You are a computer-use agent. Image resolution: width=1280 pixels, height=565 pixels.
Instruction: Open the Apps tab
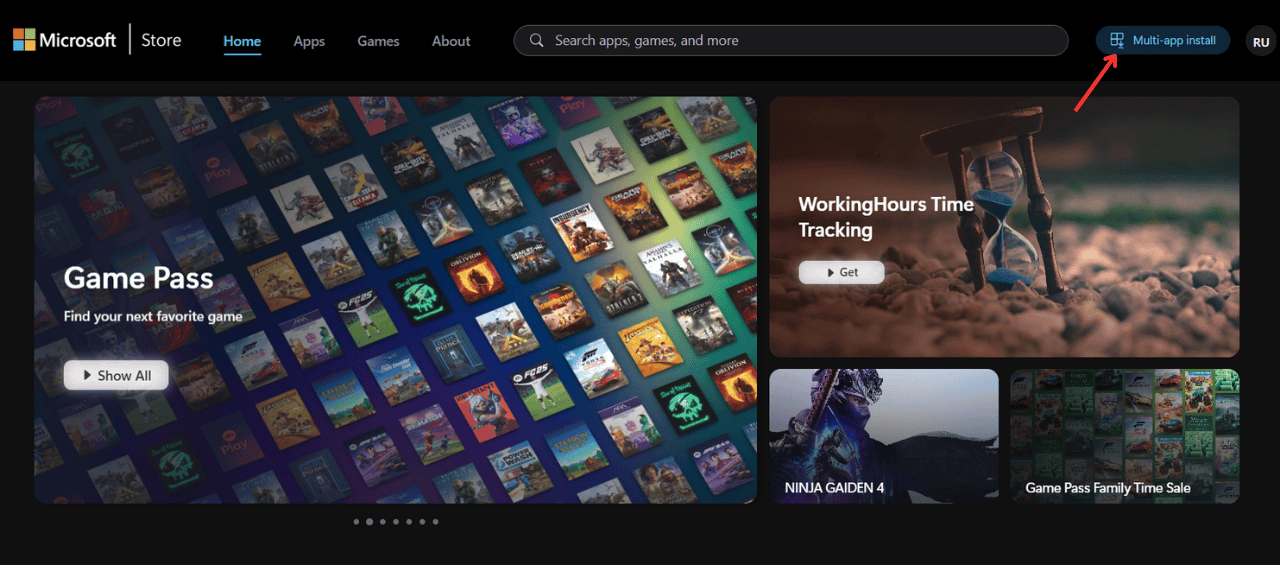click(x=309, y=41)
